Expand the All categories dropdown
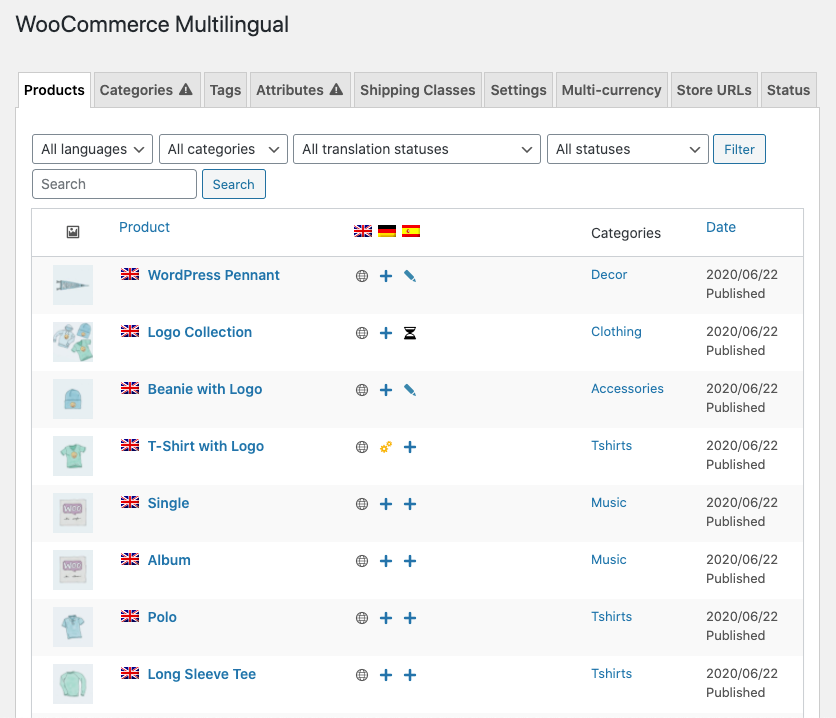The width and height of the screenshot is (836, 718). pos(223,149)
